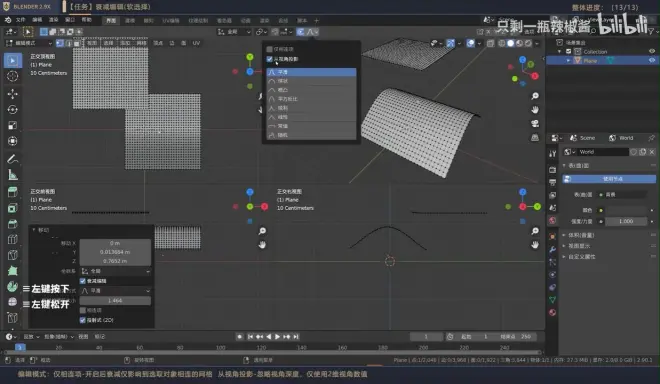Toggle 相连项 checkbox in operator panel
This screenshot has width=660, height=384.
point(82,310)
